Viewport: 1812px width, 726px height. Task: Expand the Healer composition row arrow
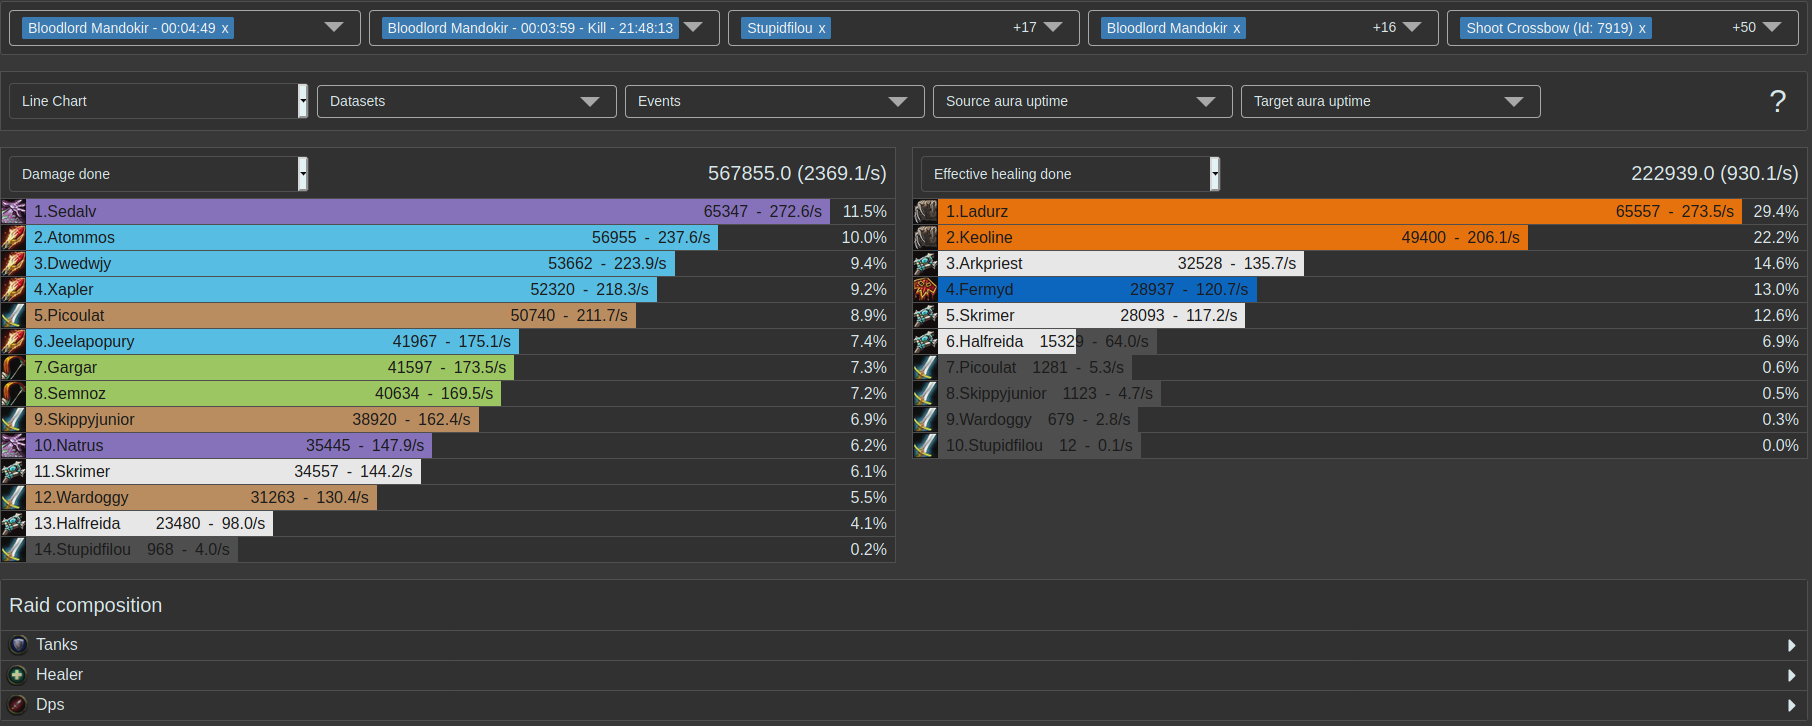[x=1792, y=676]
